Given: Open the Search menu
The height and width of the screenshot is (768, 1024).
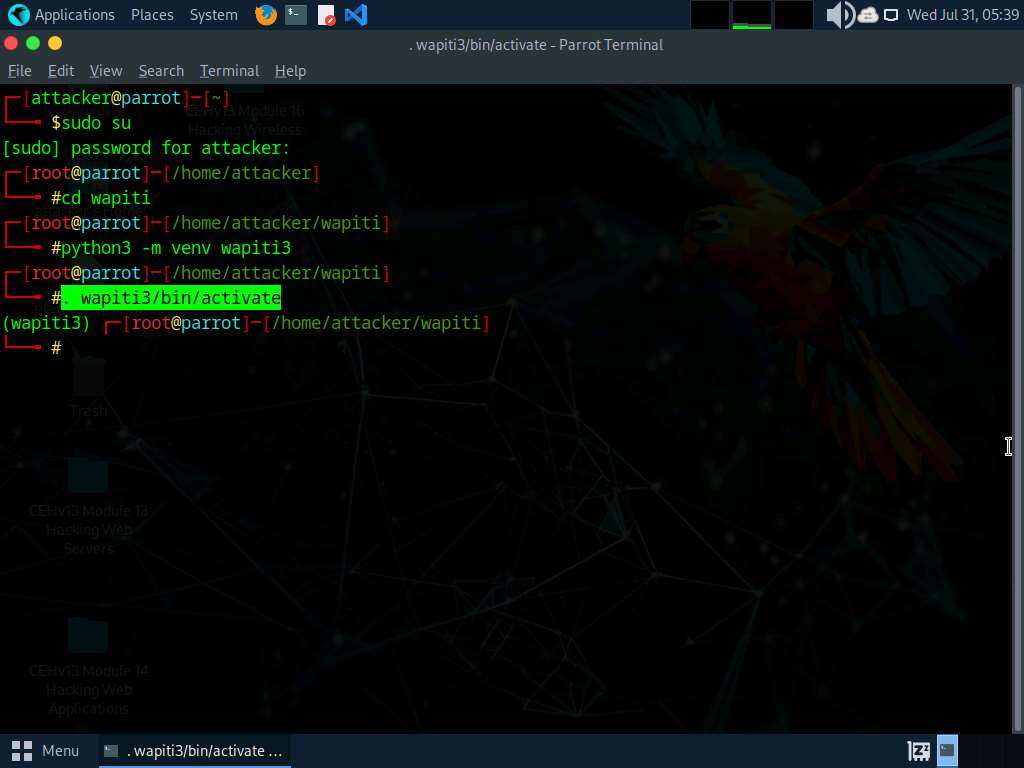Looking at the screenshot, I should coord(161,71).
